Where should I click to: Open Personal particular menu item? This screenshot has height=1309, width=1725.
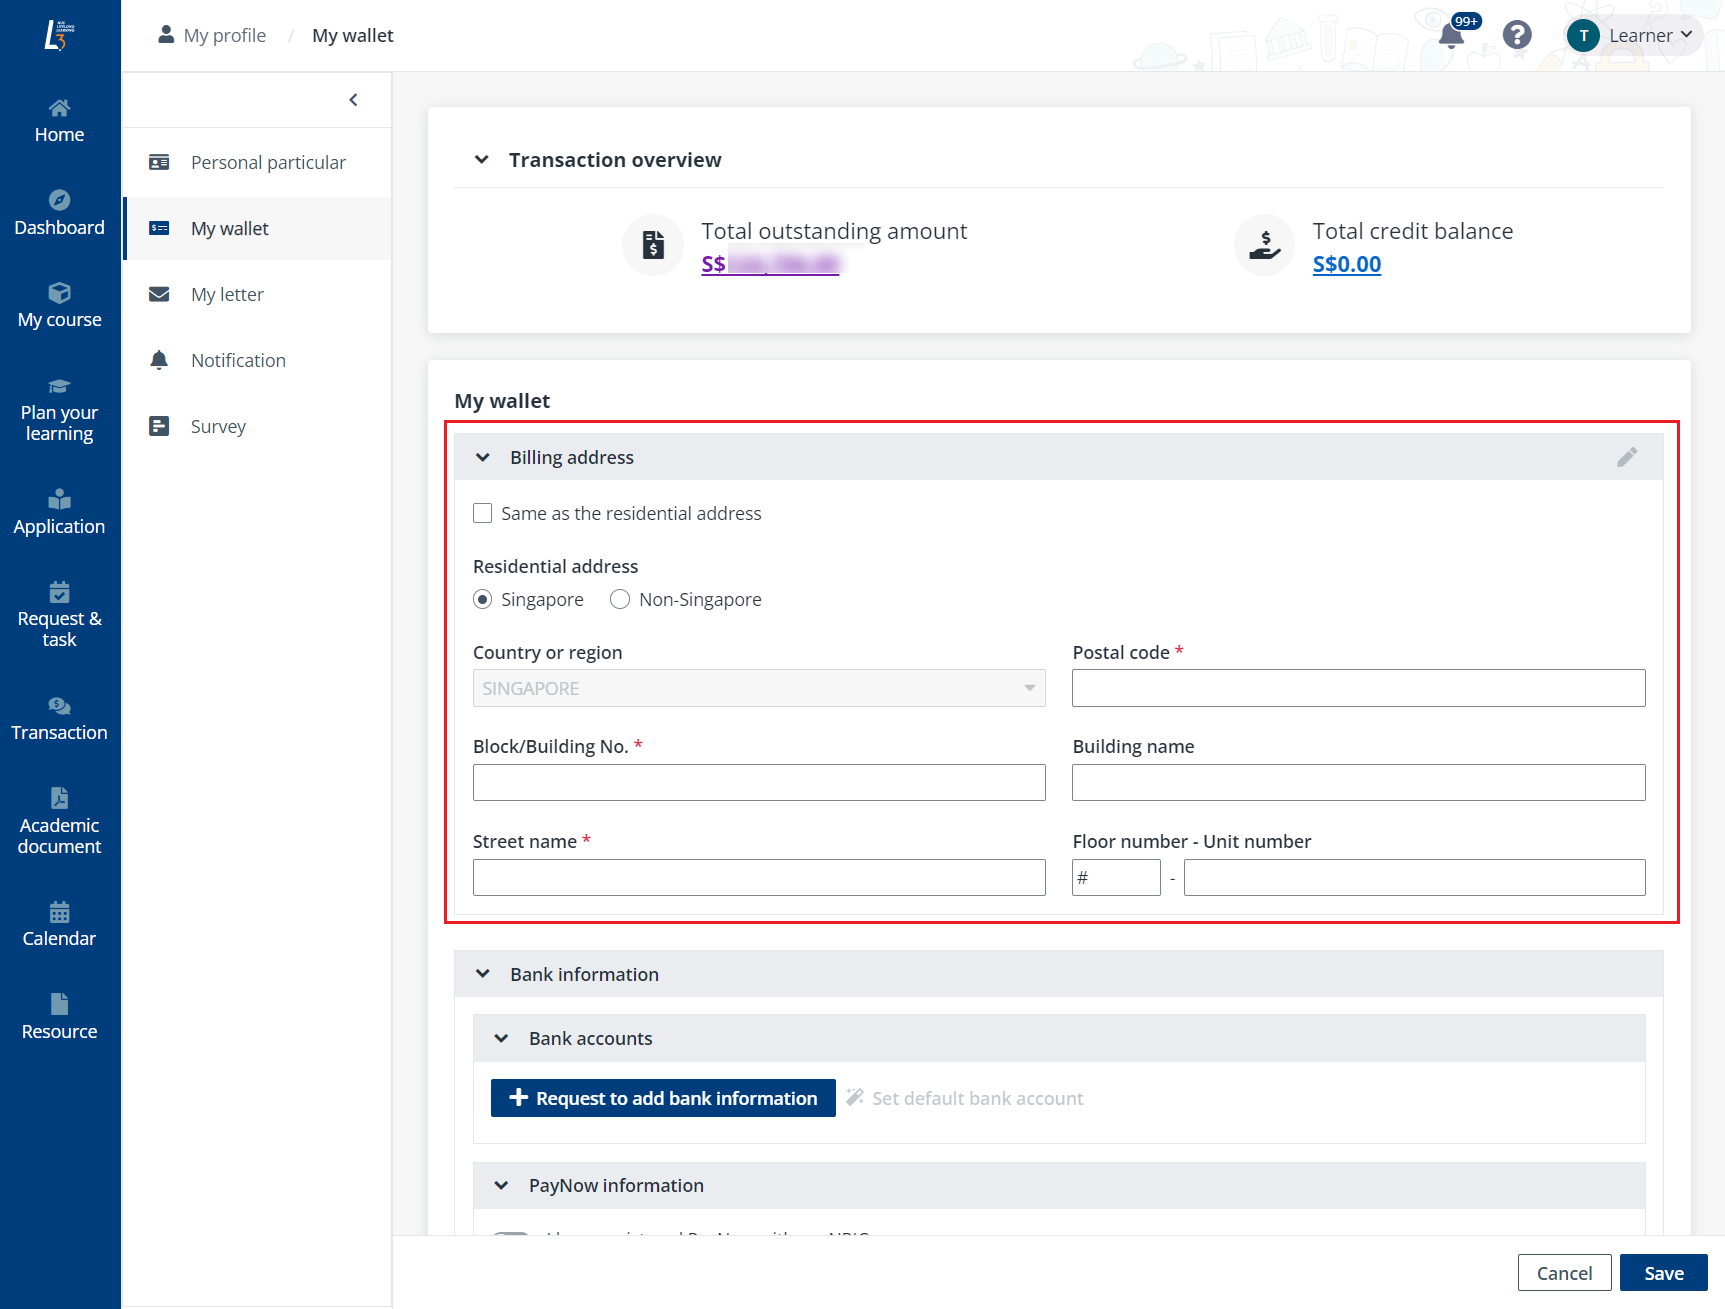(257, 162)
